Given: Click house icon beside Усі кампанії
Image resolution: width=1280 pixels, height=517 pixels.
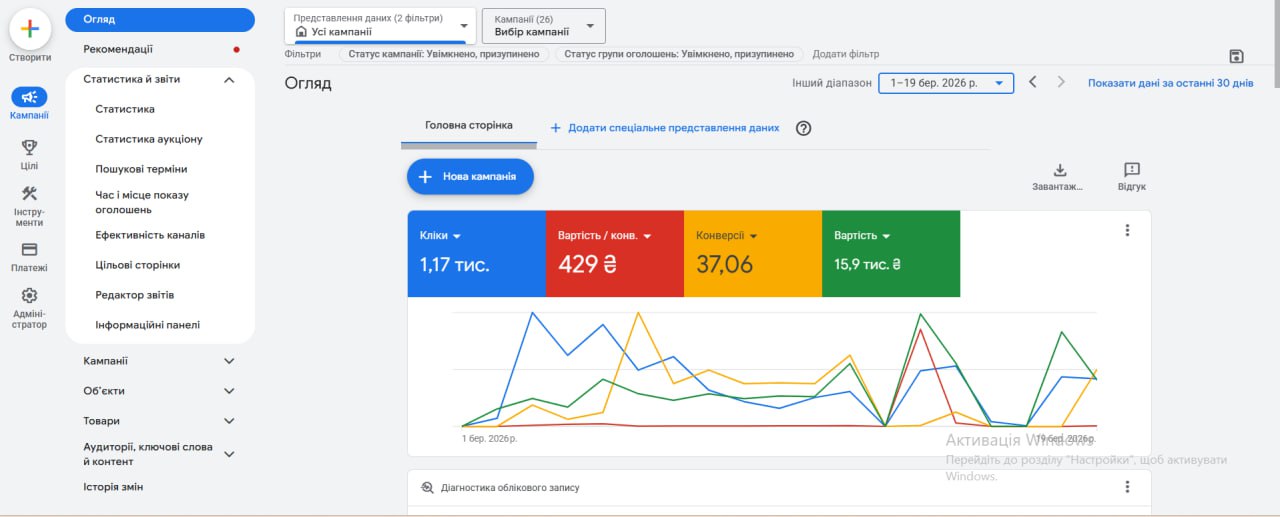Looking at the screenshot, I should point(301,32).
